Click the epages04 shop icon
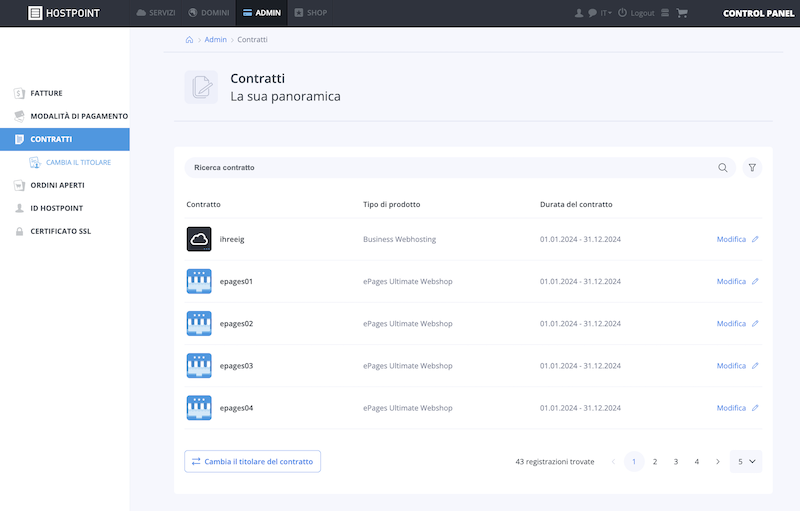 point(199,408)
